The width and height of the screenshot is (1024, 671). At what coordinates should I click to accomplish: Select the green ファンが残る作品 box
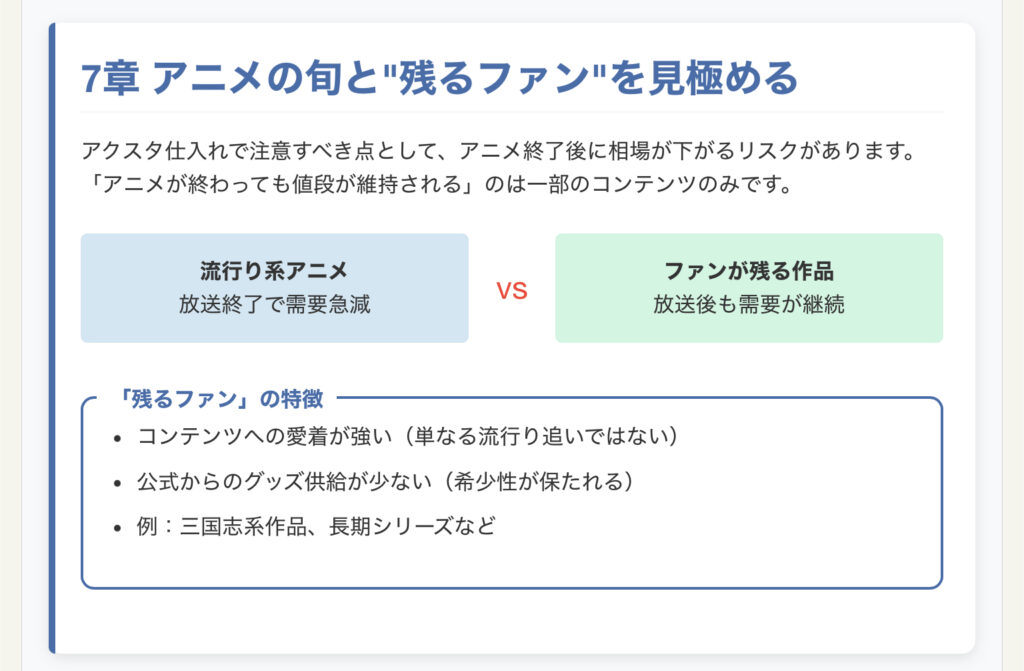pos(749,288)
